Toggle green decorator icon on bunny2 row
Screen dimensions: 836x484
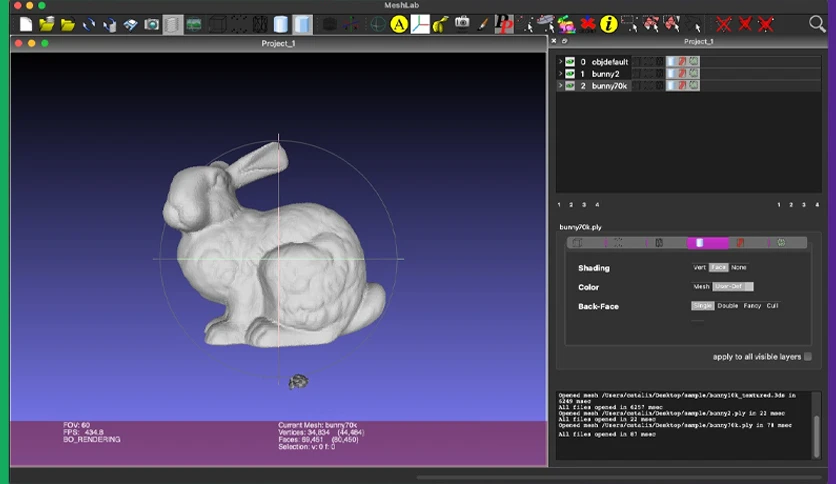pos(693,74)
